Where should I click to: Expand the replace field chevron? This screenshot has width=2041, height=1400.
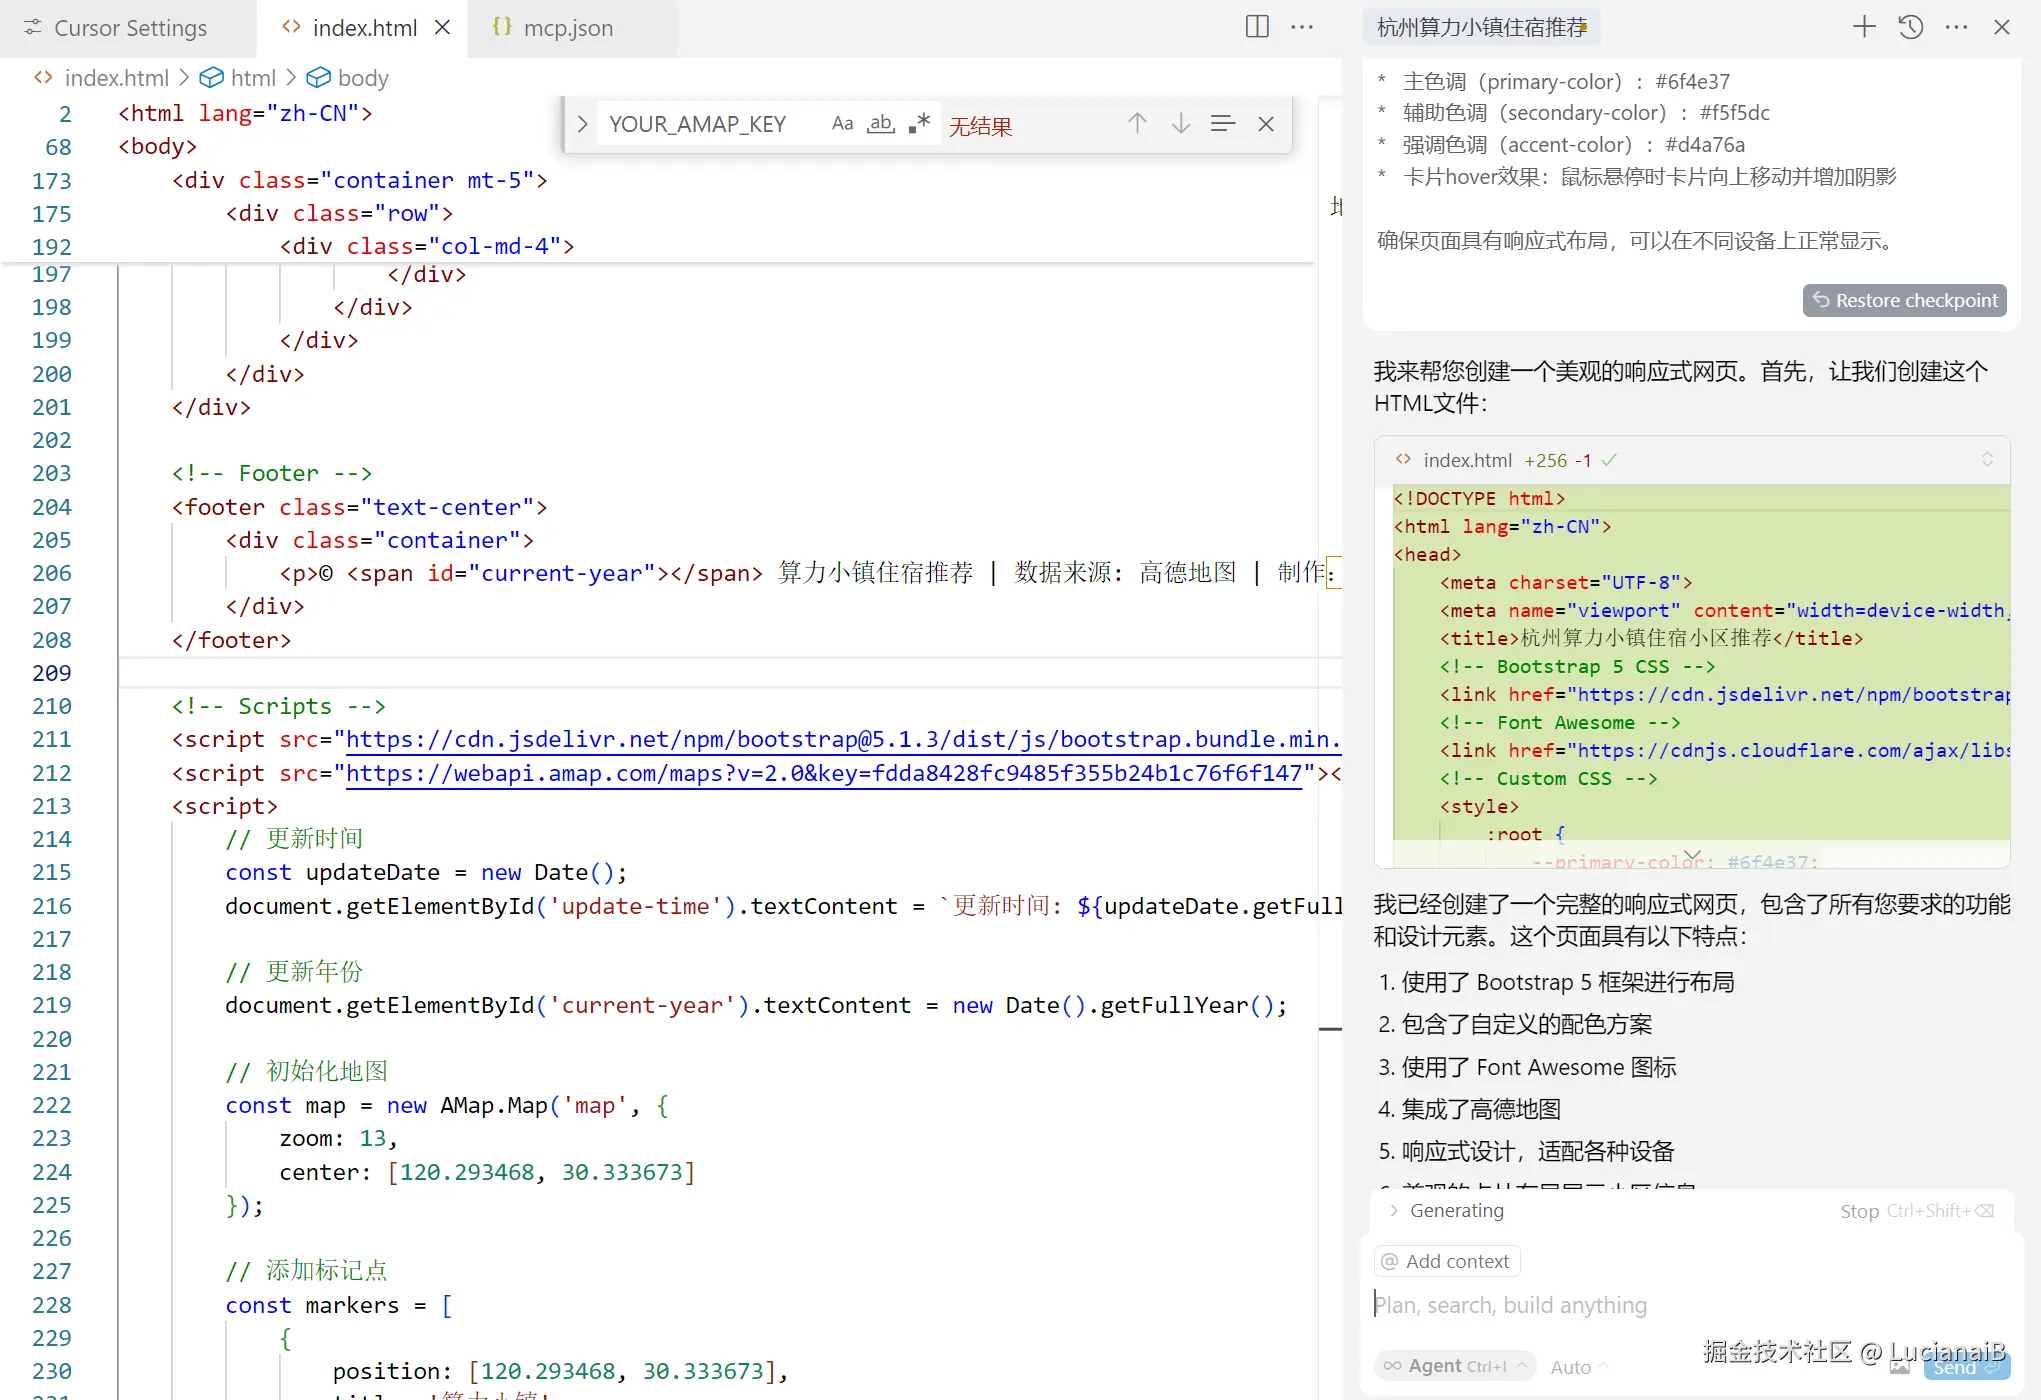tap(582, 124)
